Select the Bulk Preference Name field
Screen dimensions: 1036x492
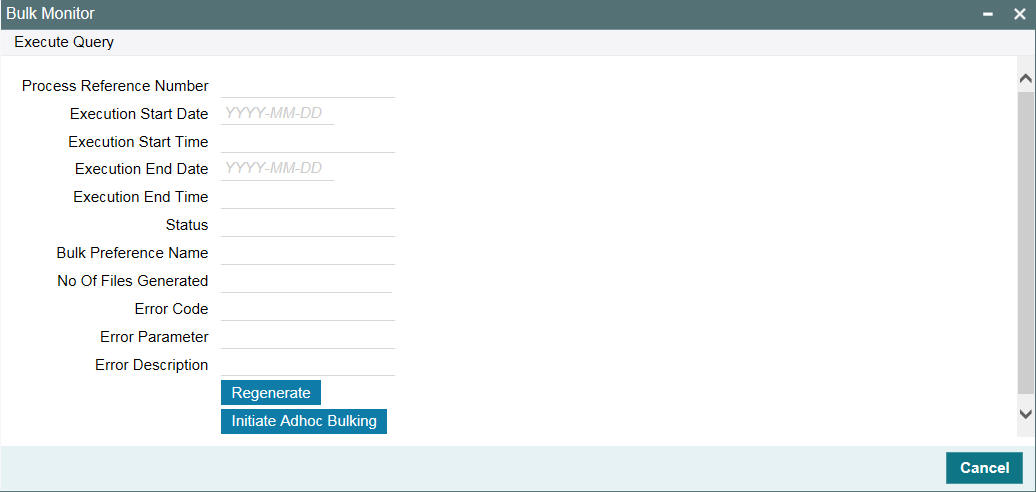pyautogui.click(x=307, y=253)
